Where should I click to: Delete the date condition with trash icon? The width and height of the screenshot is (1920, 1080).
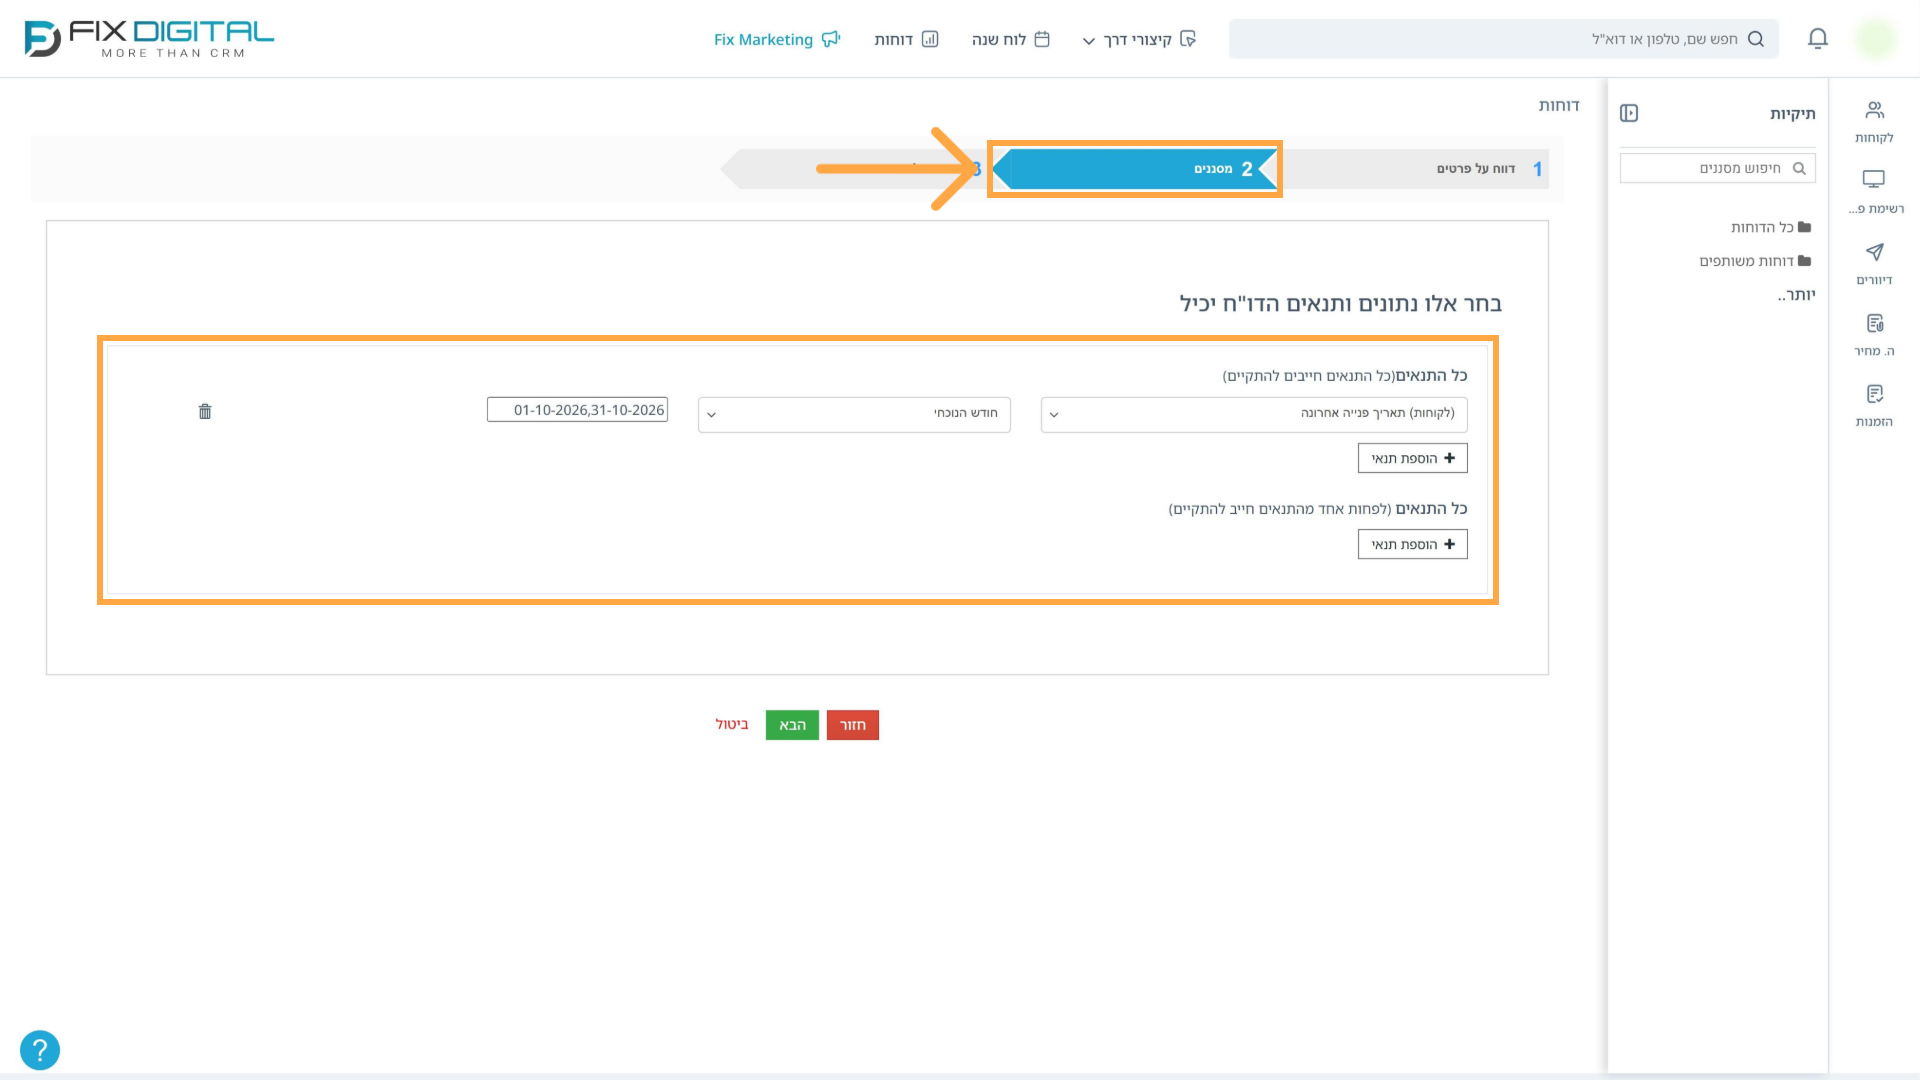[x=205, y=411]
